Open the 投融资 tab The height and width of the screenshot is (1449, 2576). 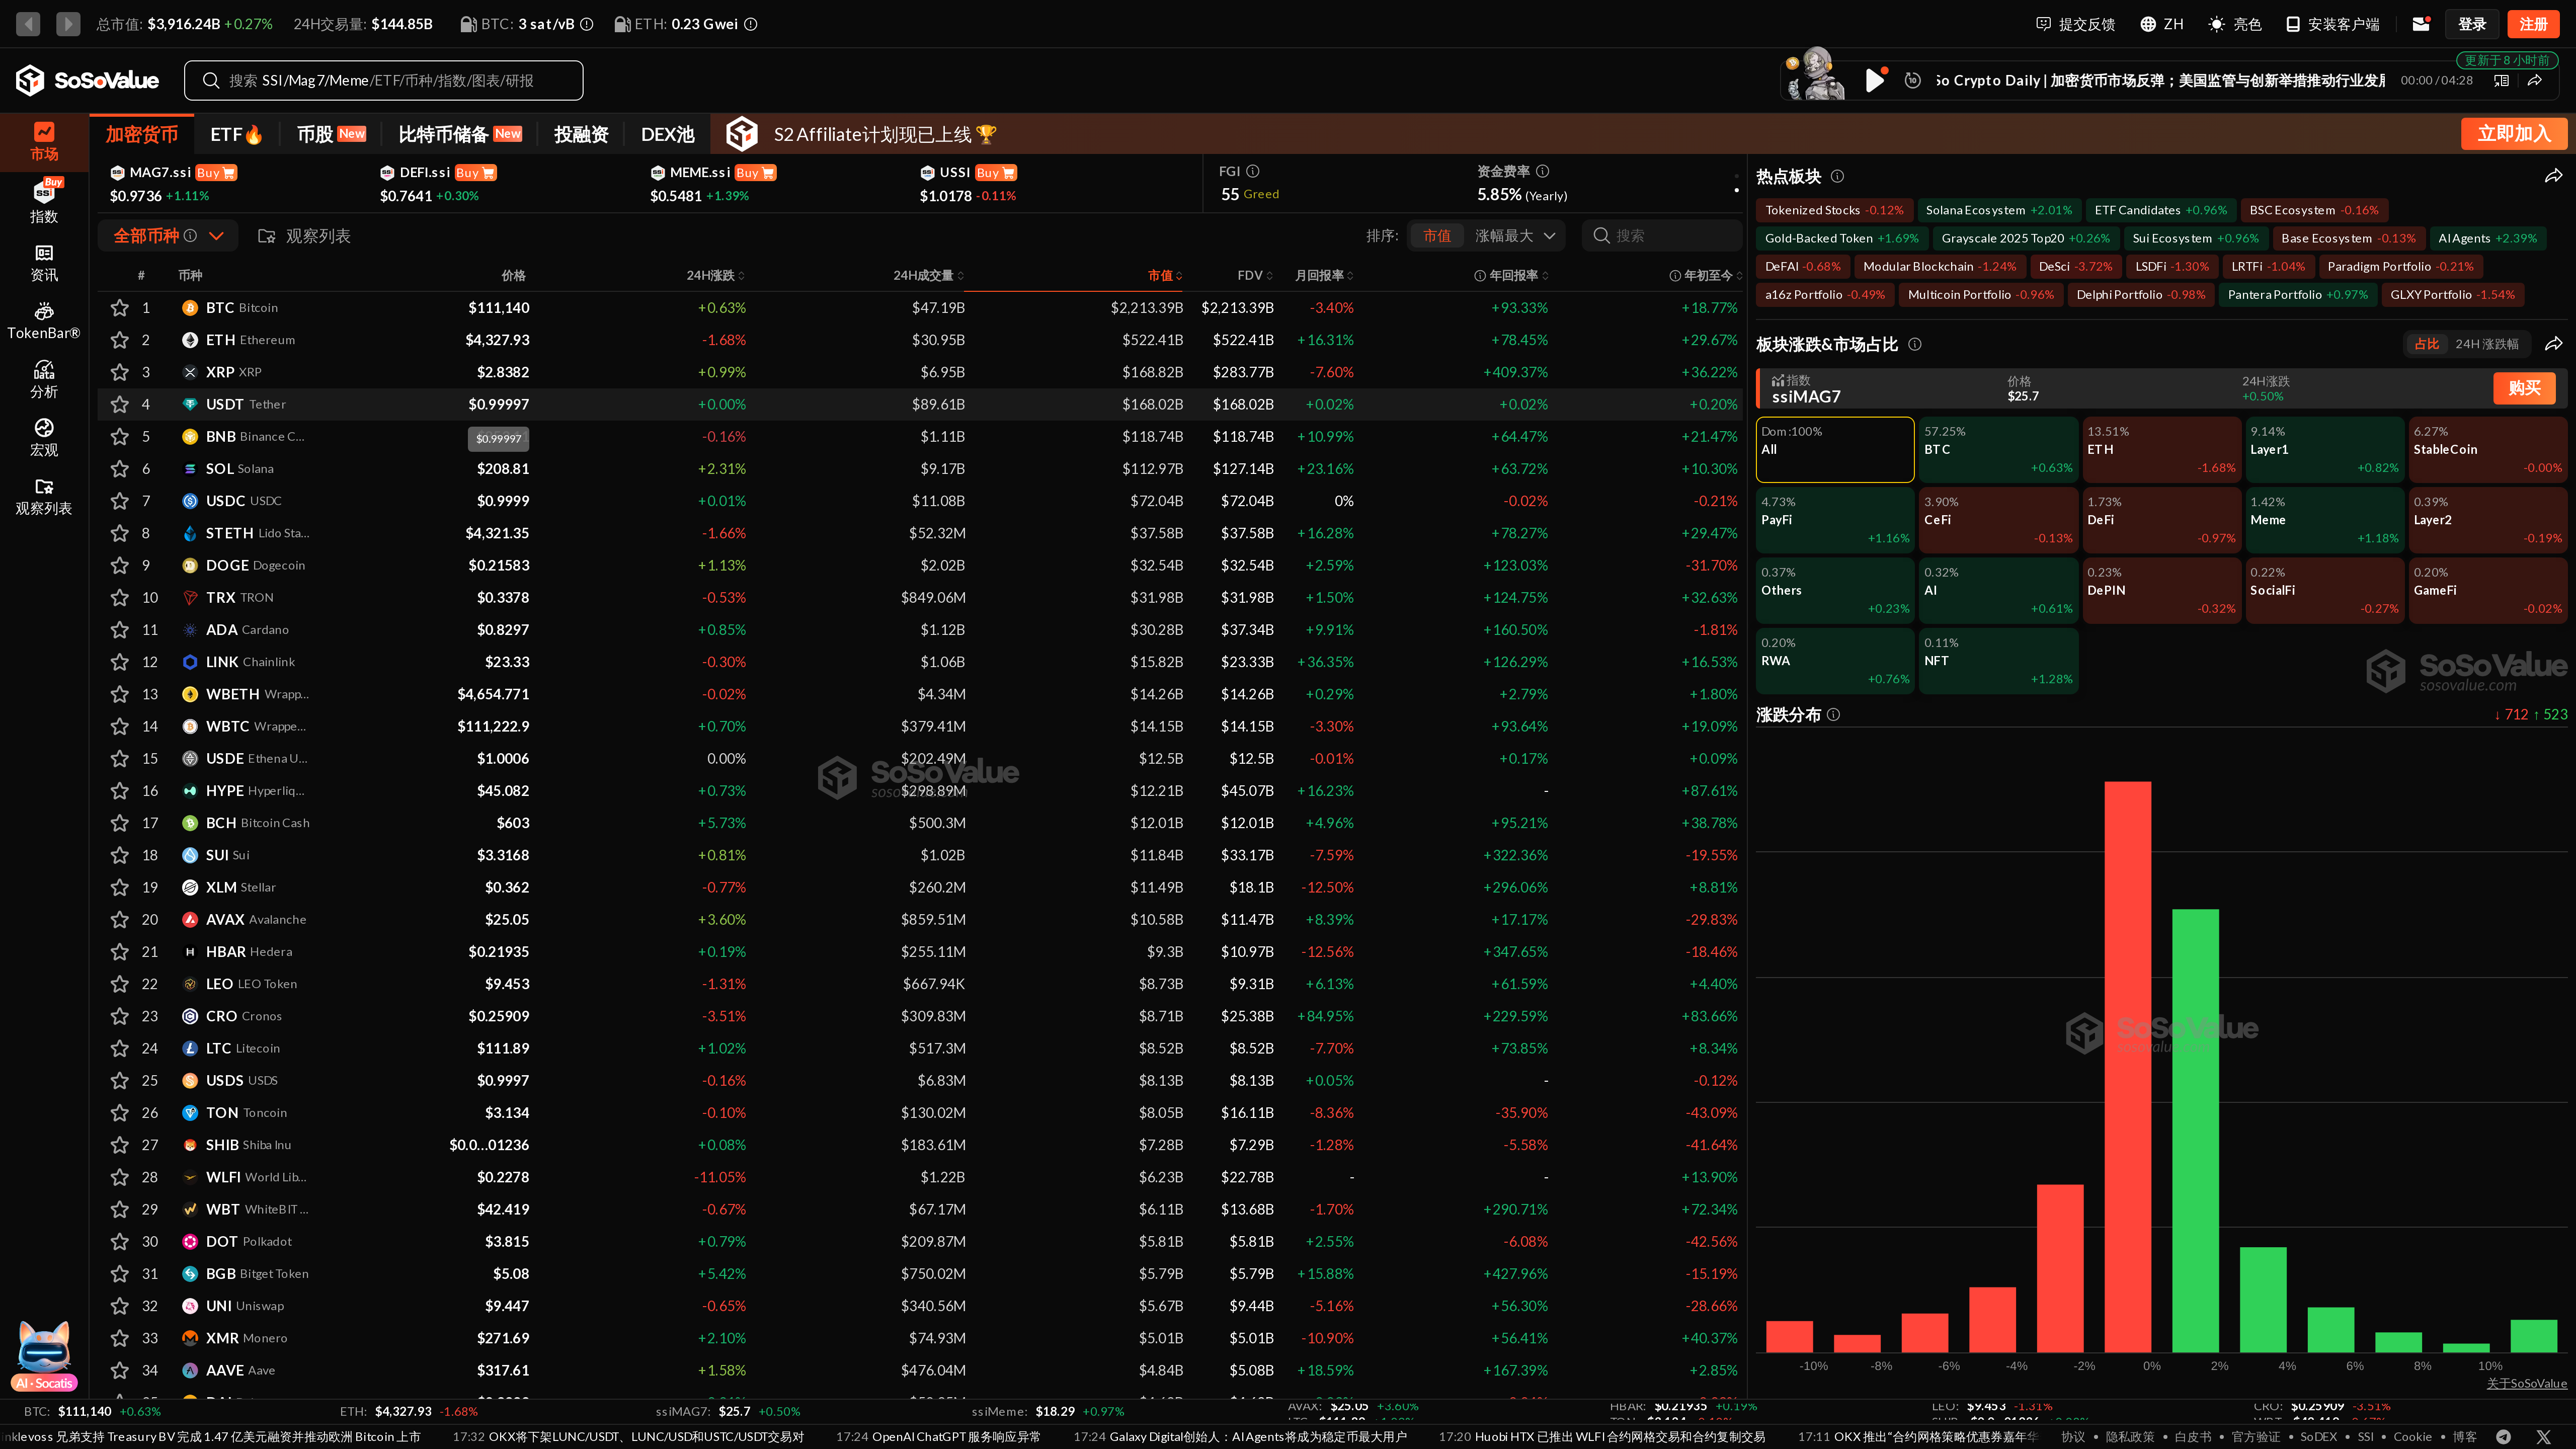(581, 134)
